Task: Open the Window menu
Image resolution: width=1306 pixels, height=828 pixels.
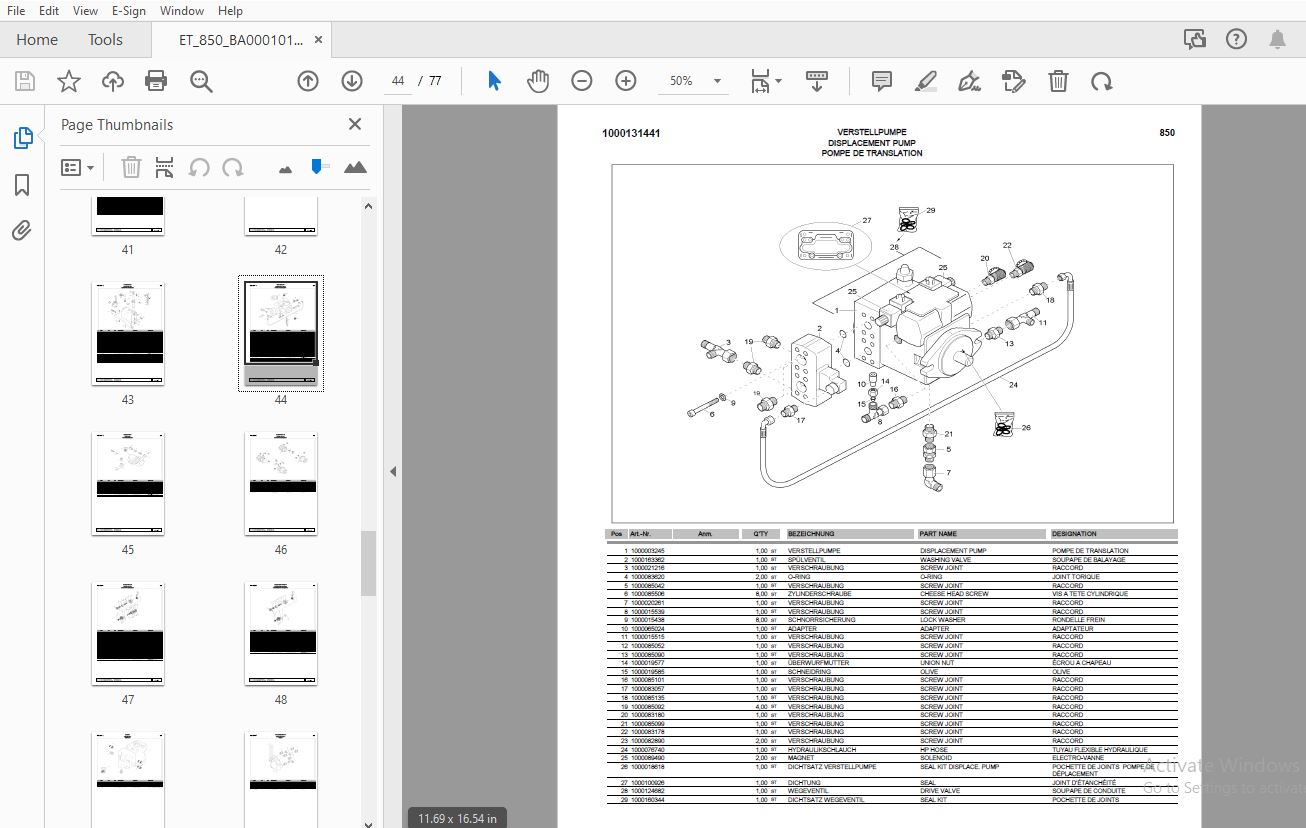Action: (182, 11)
